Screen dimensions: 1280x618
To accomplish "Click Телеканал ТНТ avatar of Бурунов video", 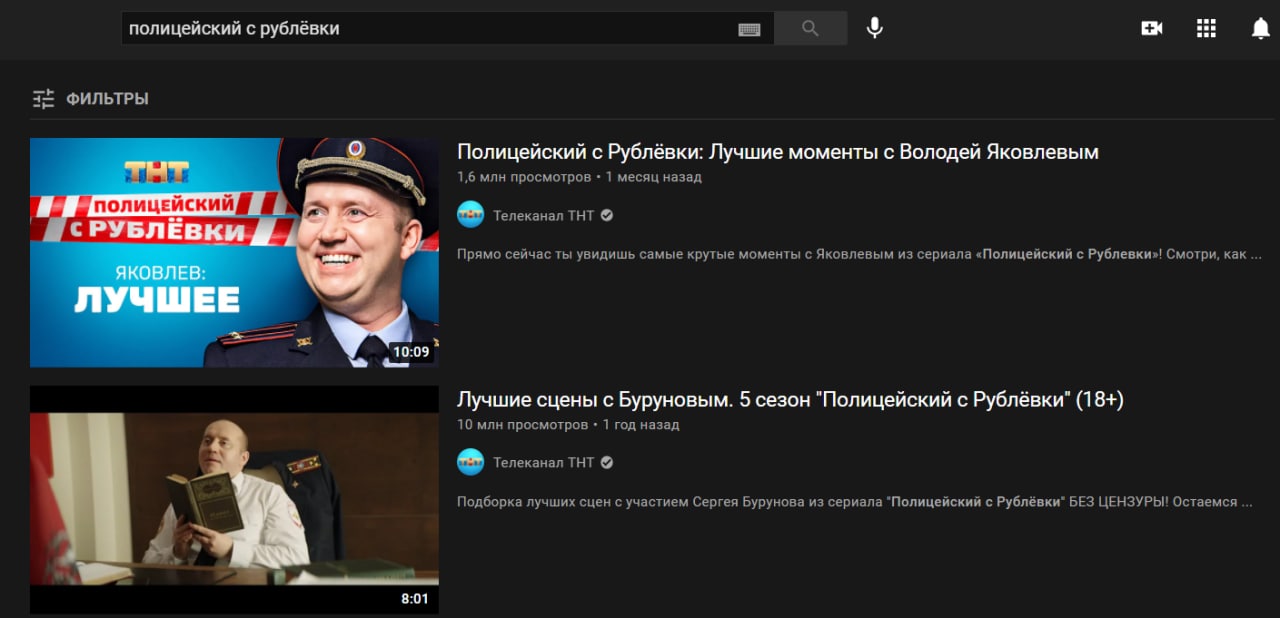I will click(x=470, y=462).
